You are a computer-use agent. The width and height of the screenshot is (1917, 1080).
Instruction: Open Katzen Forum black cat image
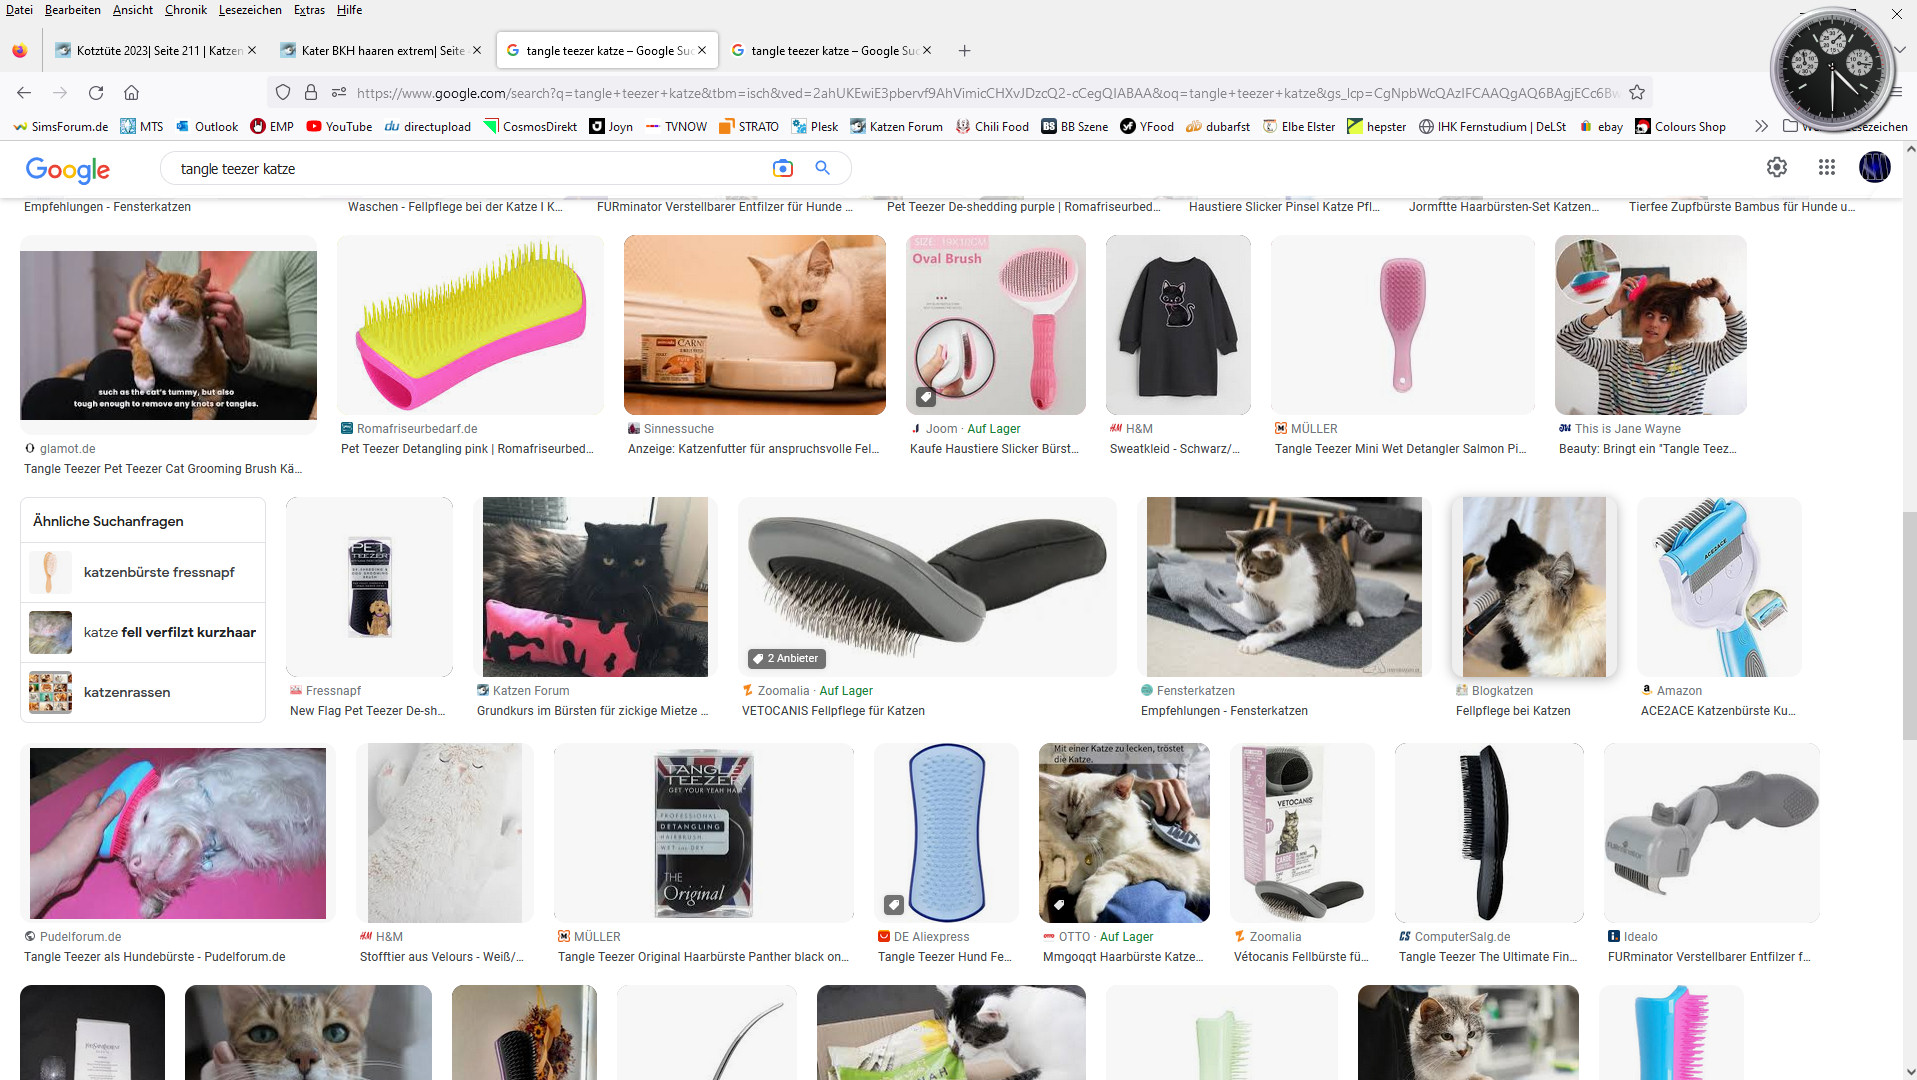pos(595,587)
